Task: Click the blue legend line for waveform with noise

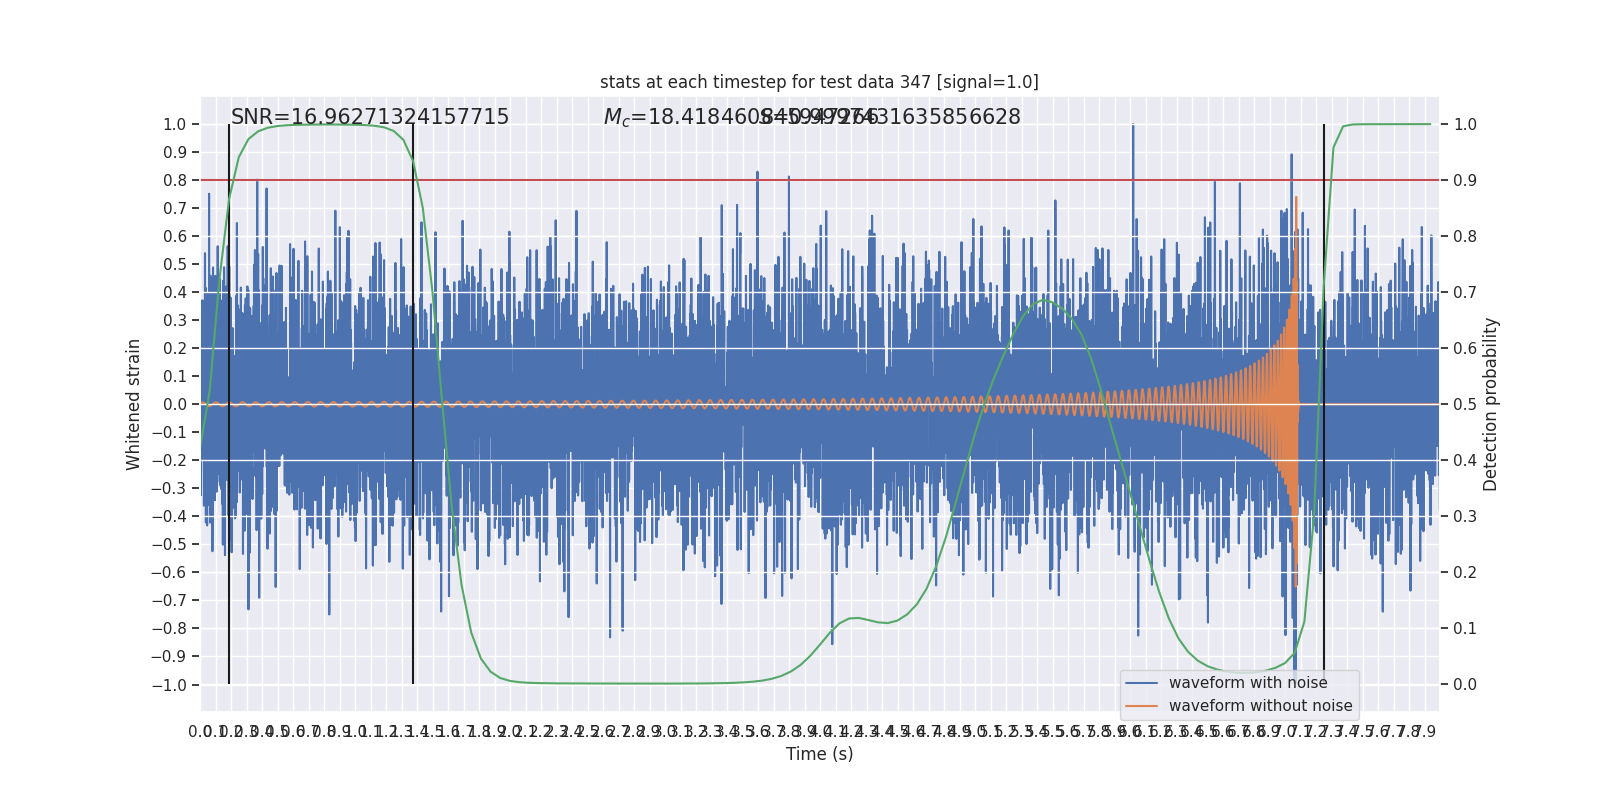Action: coord(1142,683)
